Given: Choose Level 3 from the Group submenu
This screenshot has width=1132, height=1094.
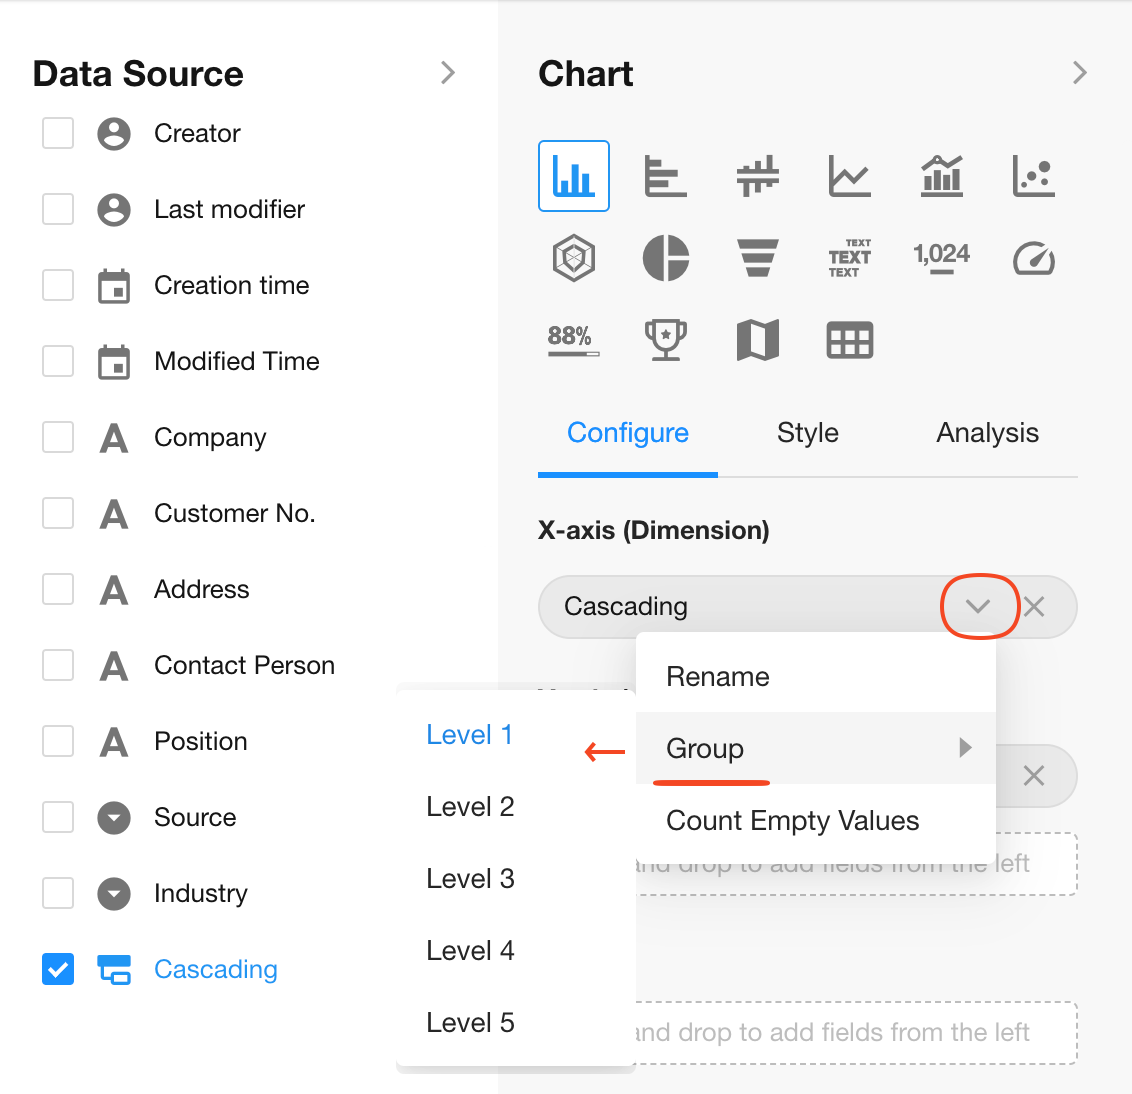Looking at the screenshot, I should (x=470, y=879).
